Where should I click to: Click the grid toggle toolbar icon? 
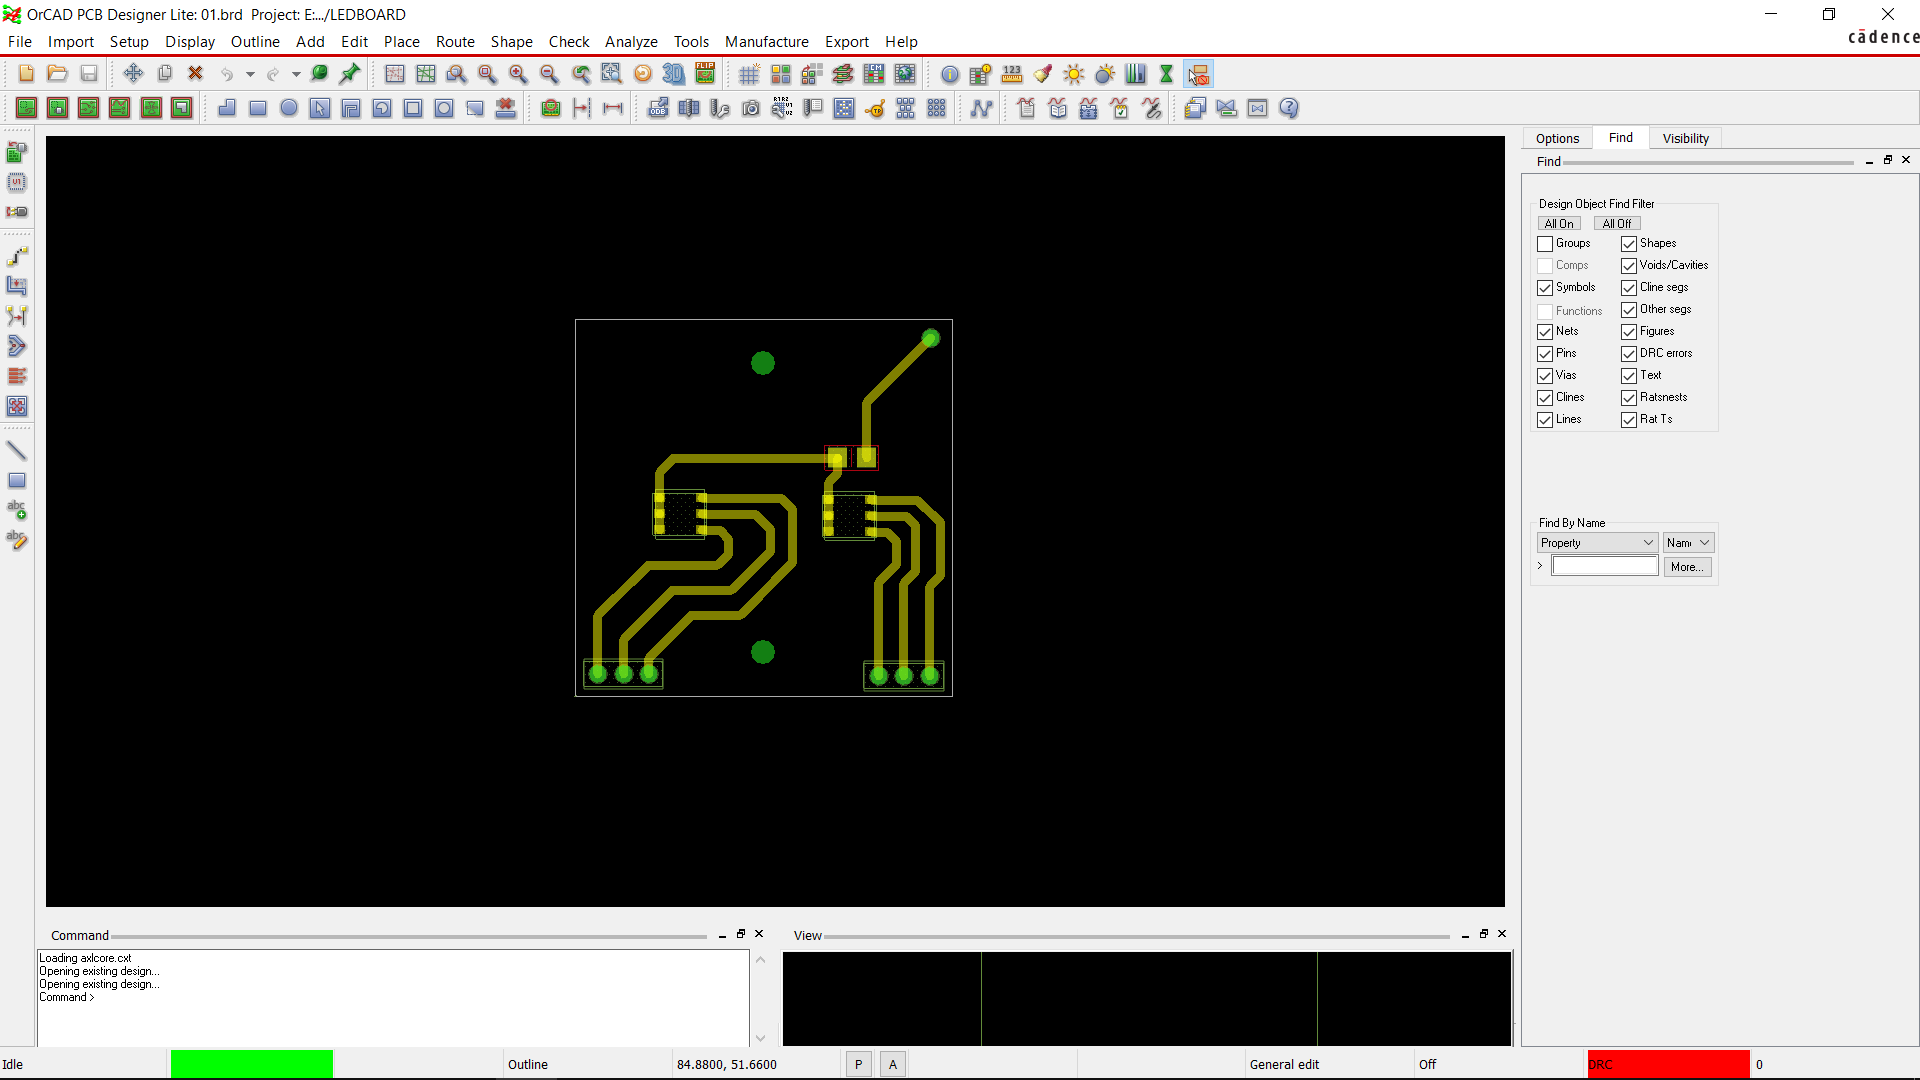(x=749, y=74)
